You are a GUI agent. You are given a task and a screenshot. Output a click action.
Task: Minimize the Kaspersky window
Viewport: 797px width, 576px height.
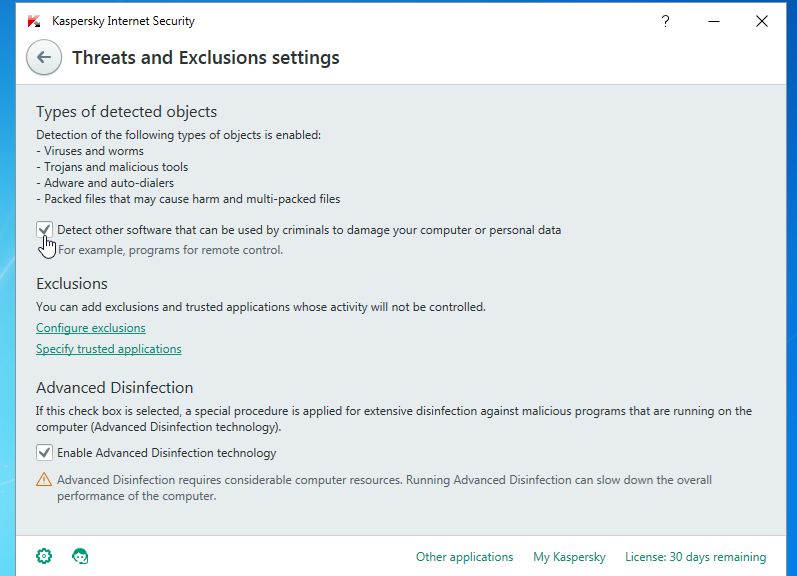714,21
